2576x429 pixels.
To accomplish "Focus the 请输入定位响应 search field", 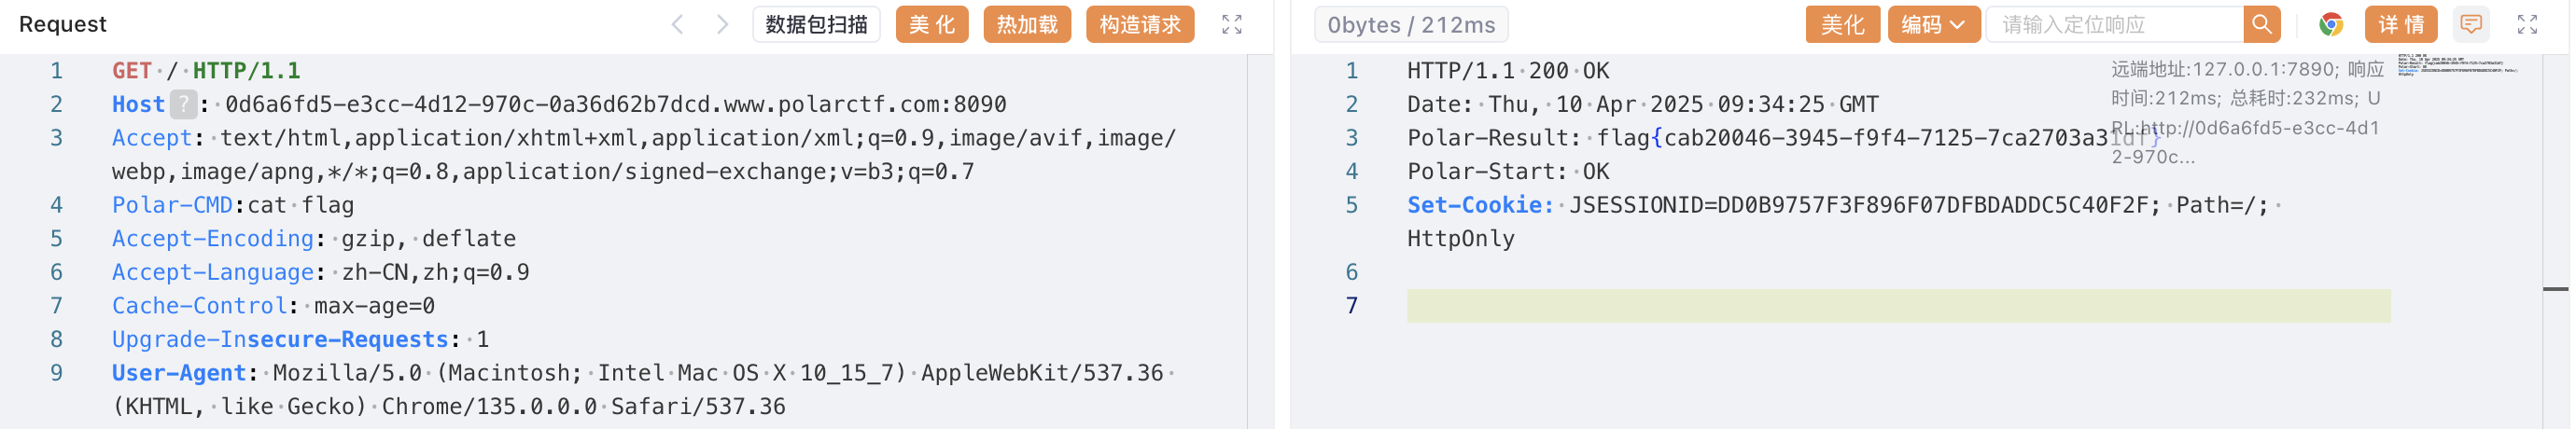I will click(x=2115, y=24).
